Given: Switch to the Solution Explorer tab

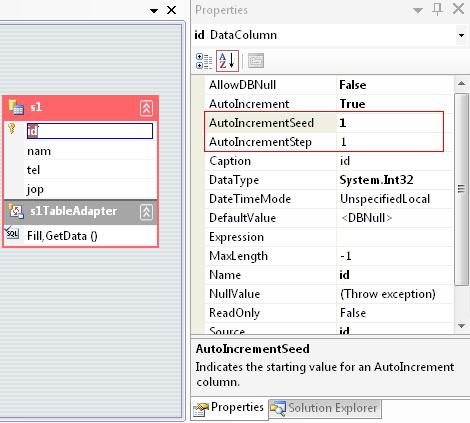Looking at the screenshot, I should click(325, 408).
